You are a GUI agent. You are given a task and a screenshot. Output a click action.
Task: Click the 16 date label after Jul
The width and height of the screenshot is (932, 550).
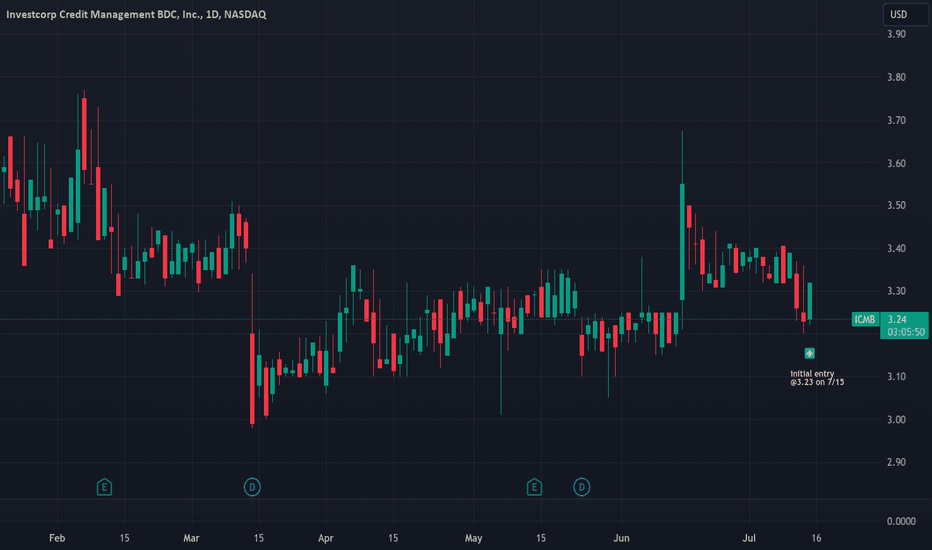[817, 538]
